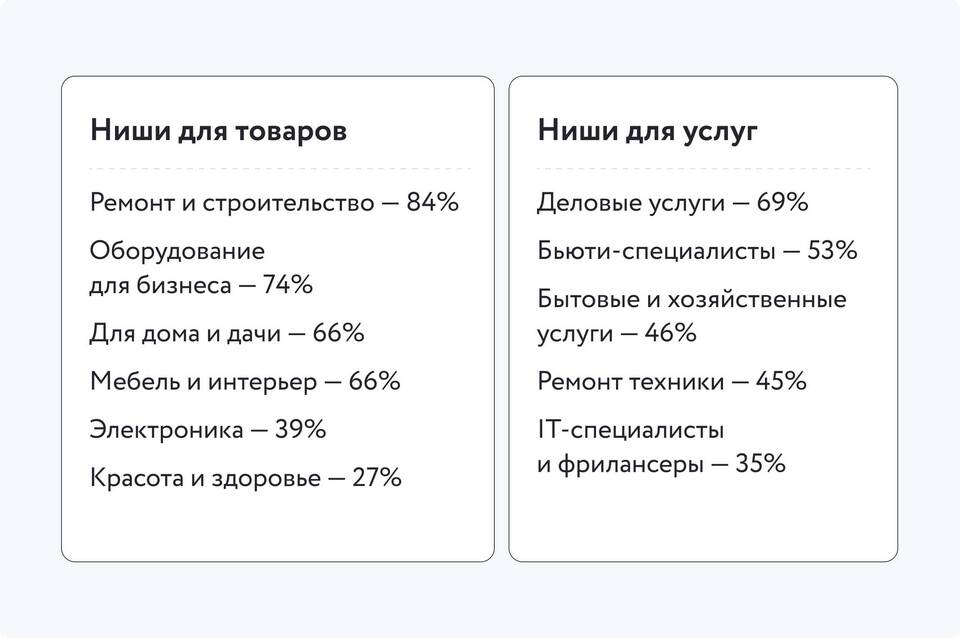This screenshot has height=638, width=960.
Task: Click the "Мебель и интерьер" label
Action: point(203,381)
